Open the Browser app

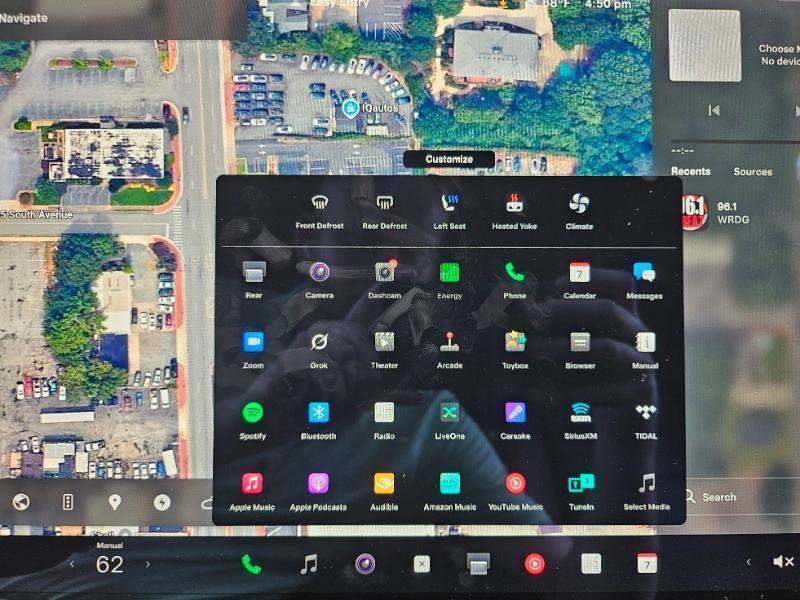(x=580, y=349)
